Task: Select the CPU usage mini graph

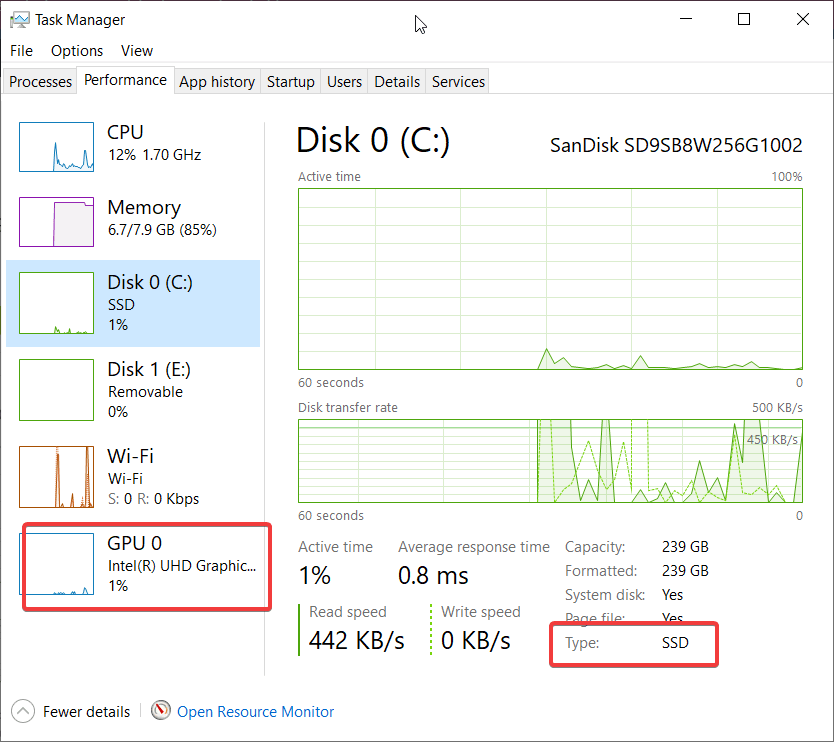Action: point(56,147)
